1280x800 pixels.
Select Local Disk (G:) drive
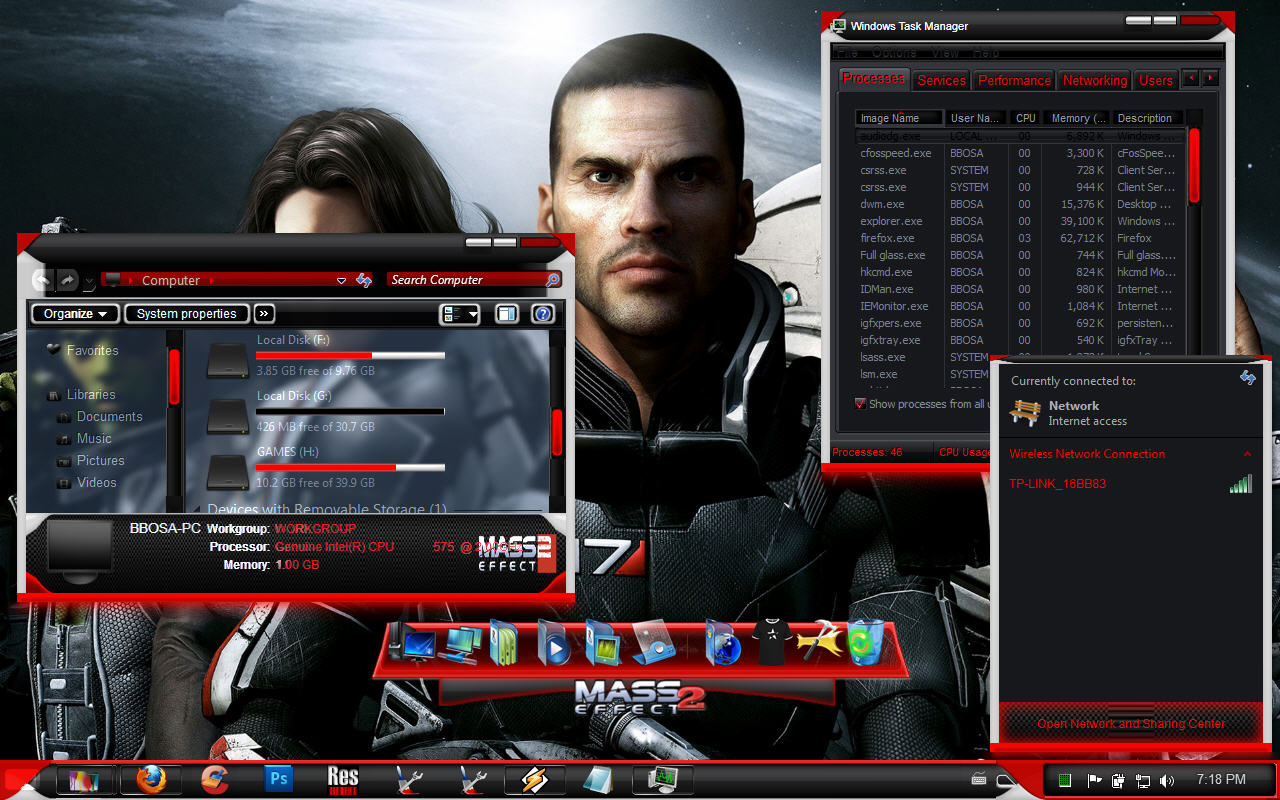coord(326,411)
